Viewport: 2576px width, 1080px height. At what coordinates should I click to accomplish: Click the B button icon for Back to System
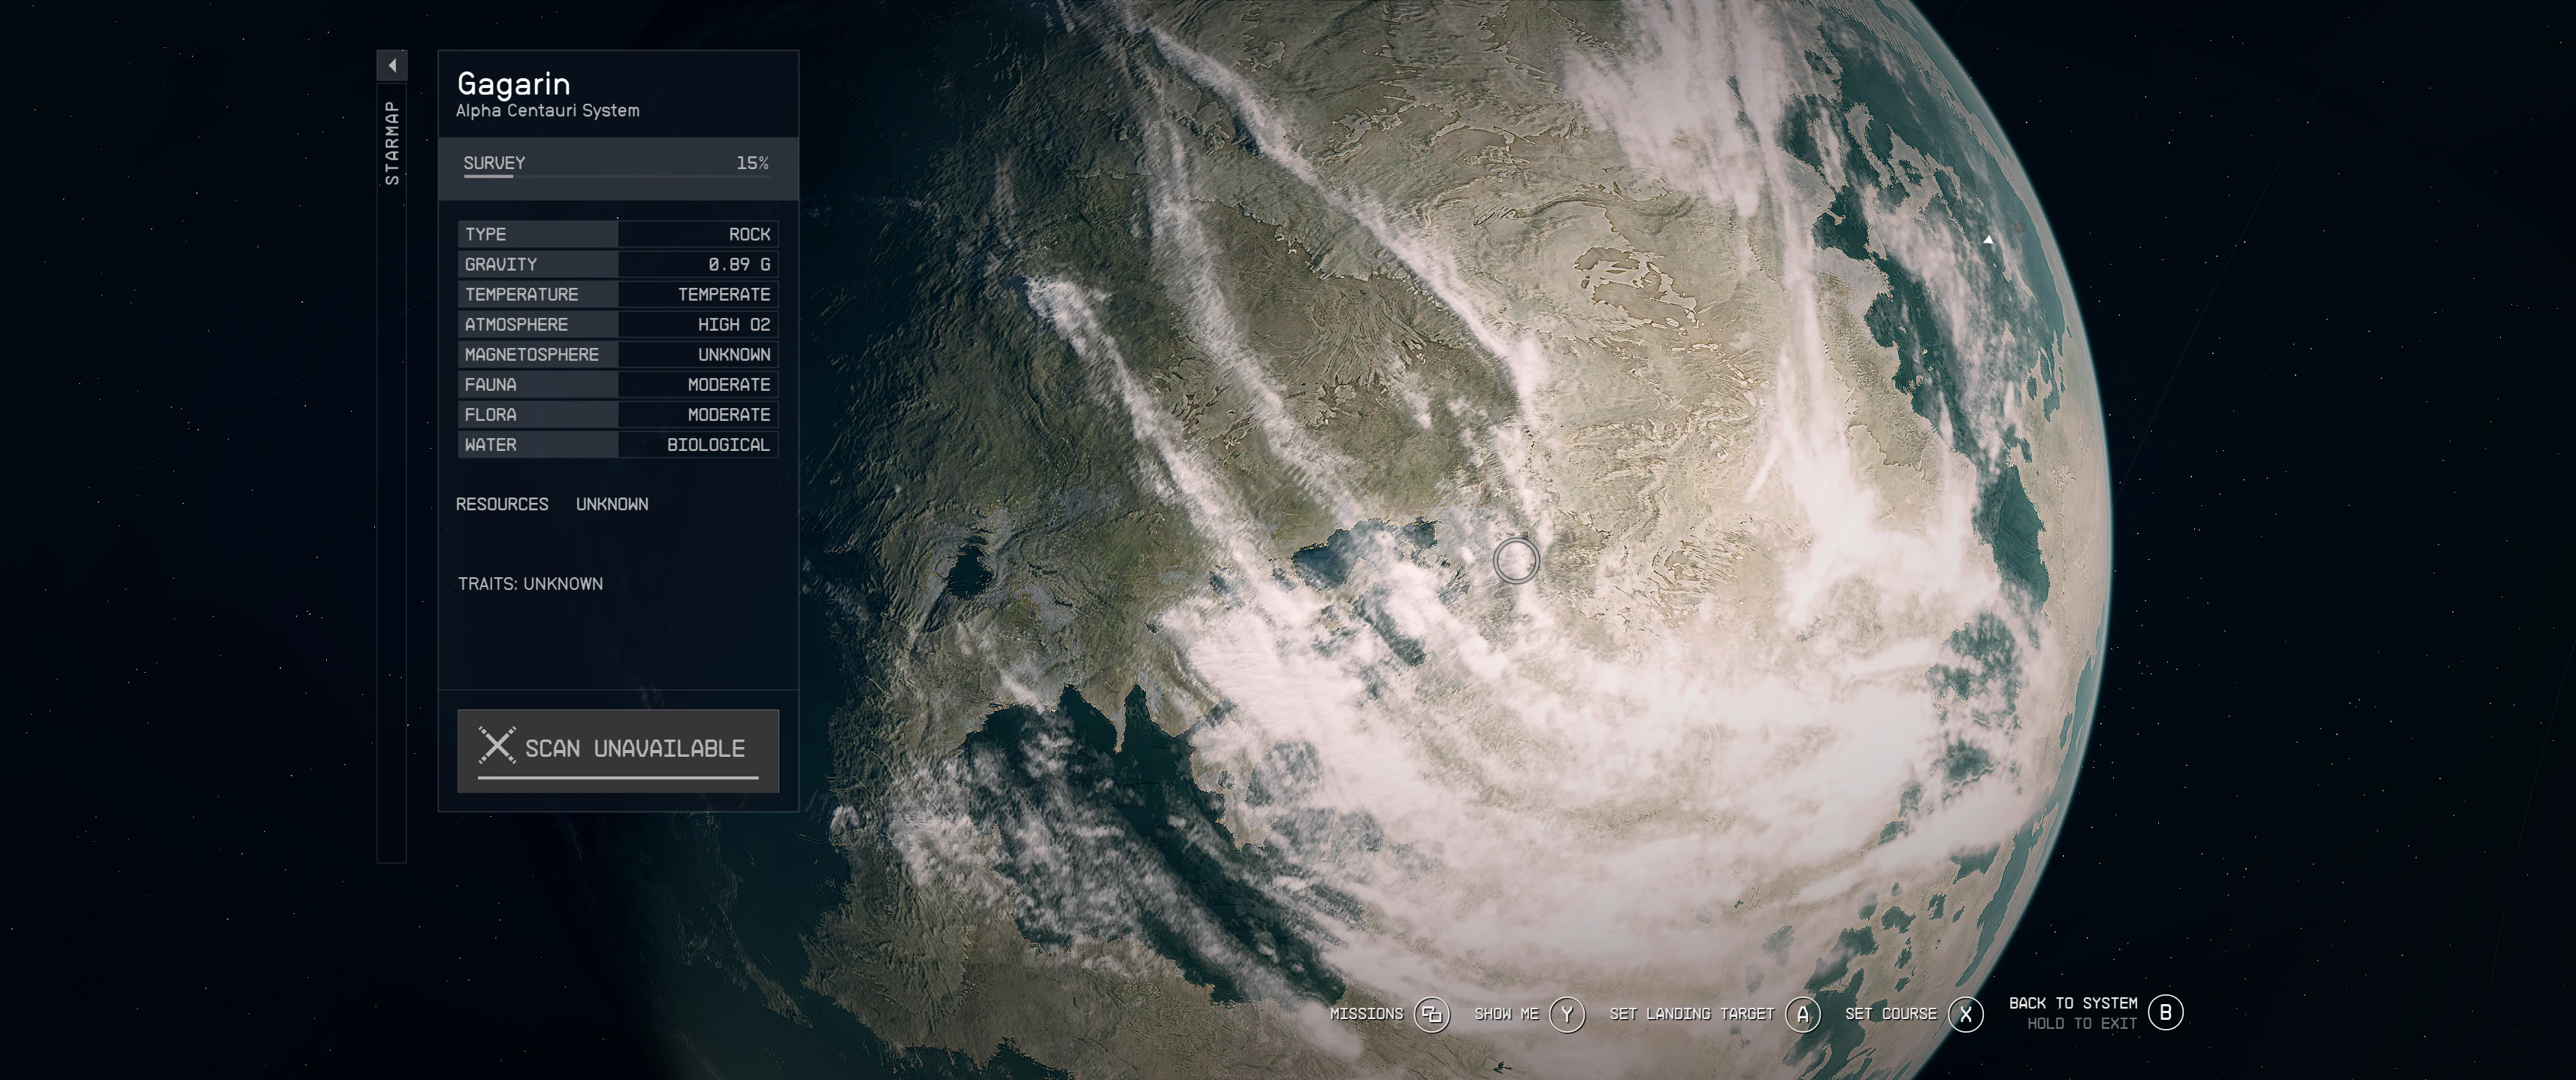2166,1012
